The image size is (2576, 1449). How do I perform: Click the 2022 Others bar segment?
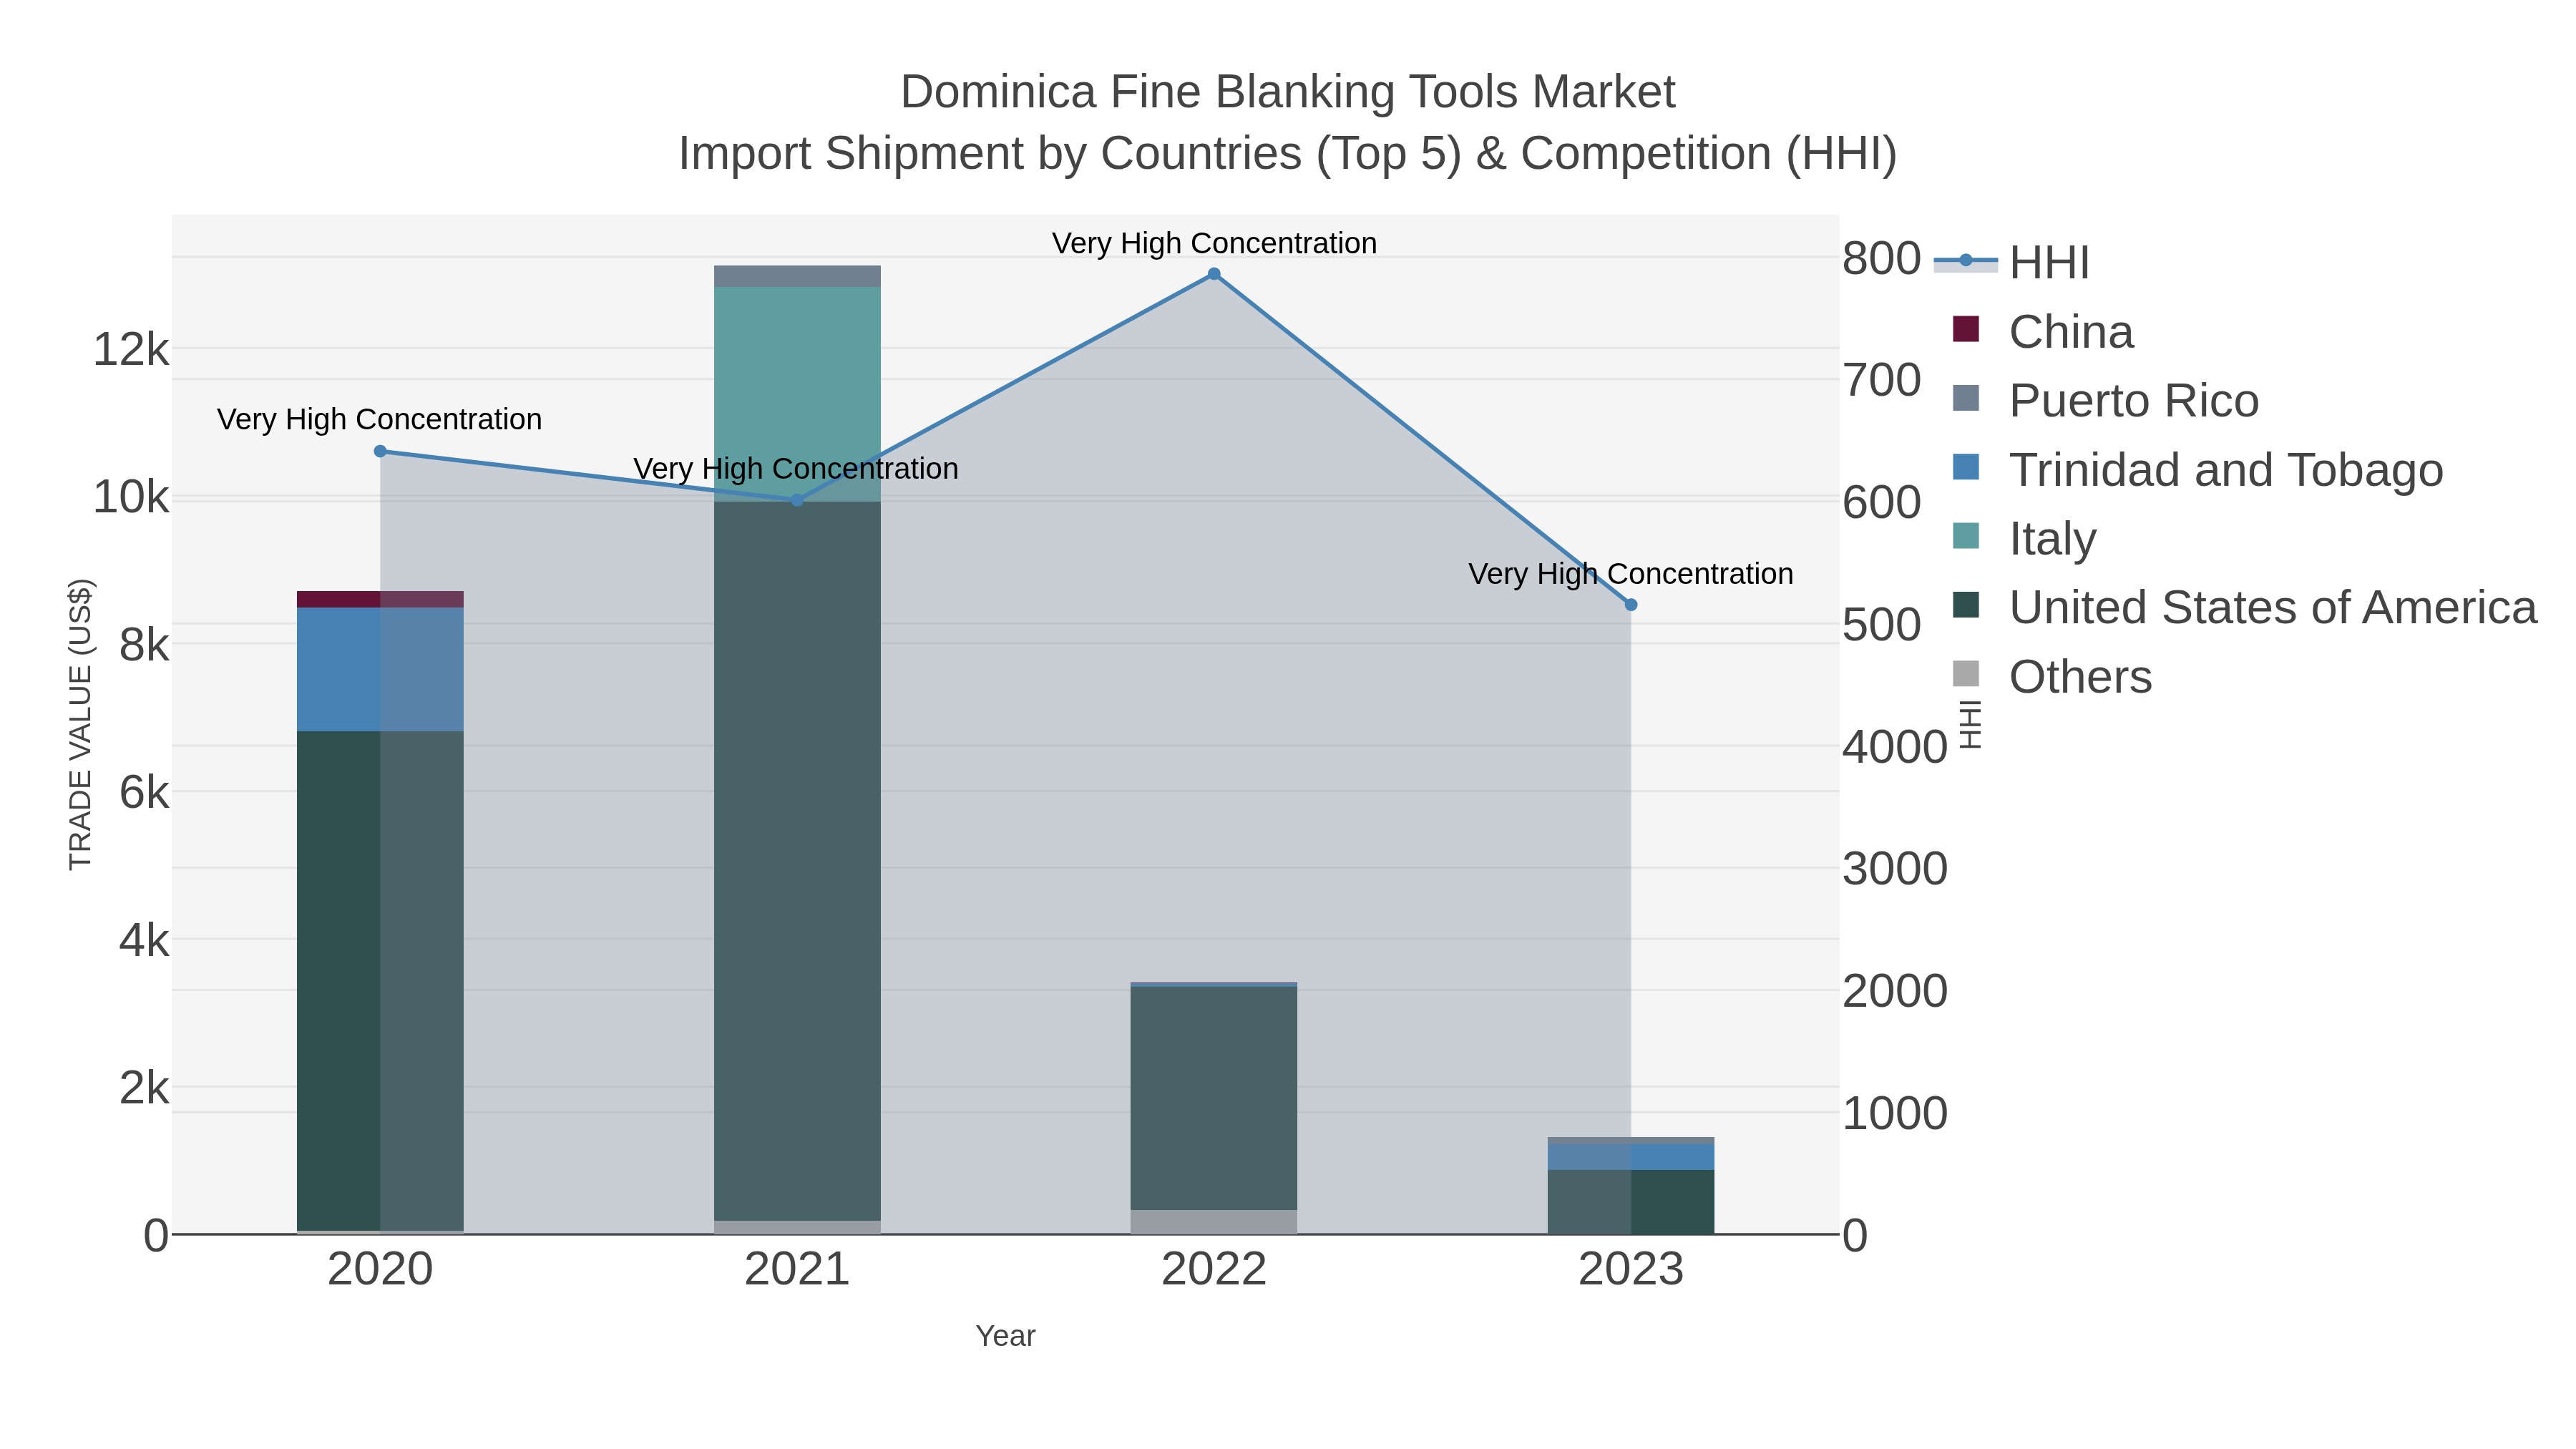click(1214, 1222)
